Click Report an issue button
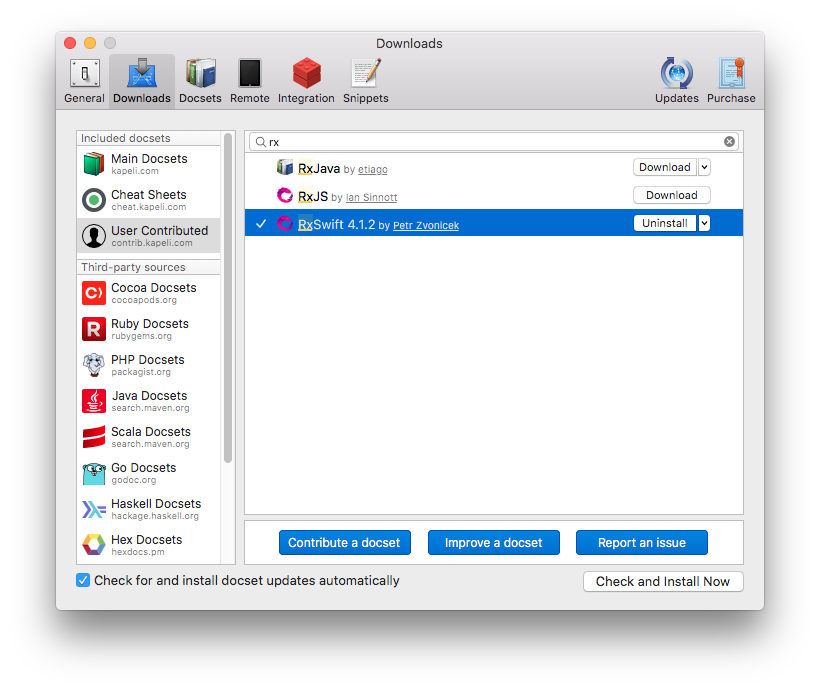 (x=642, y=542)
